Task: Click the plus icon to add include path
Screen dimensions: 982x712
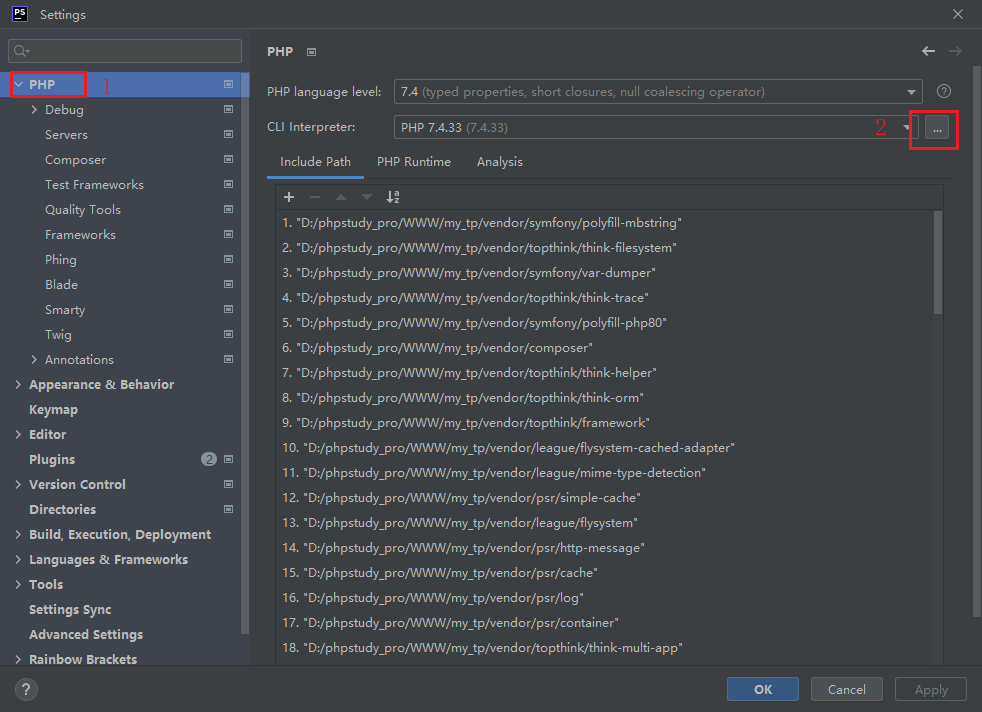Action: [289, 197]
